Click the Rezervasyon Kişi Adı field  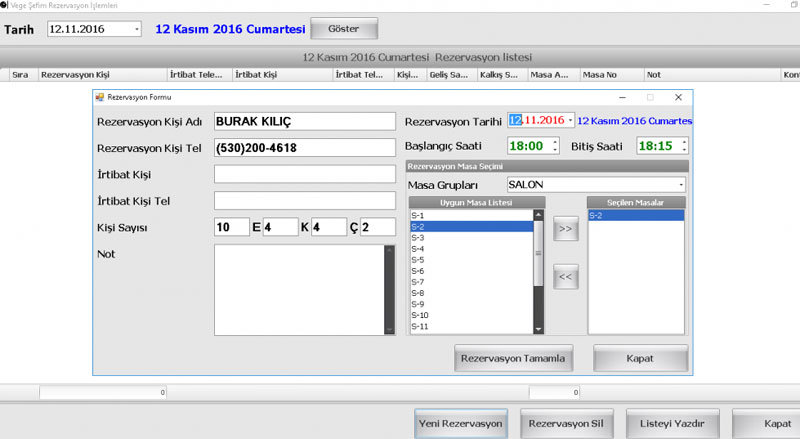(x=305, y=121)
